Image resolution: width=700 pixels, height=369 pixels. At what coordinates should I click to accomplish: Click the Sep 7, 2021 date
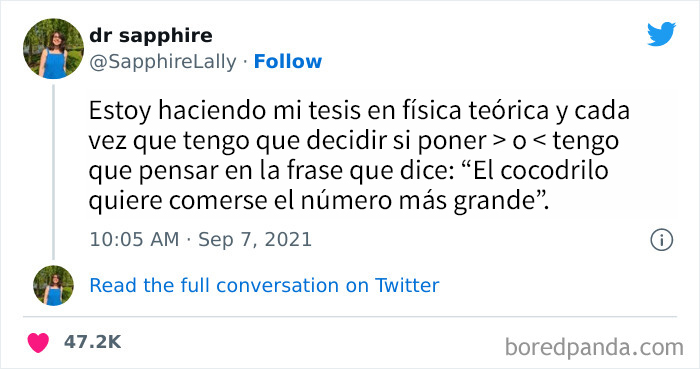(255, 240)
